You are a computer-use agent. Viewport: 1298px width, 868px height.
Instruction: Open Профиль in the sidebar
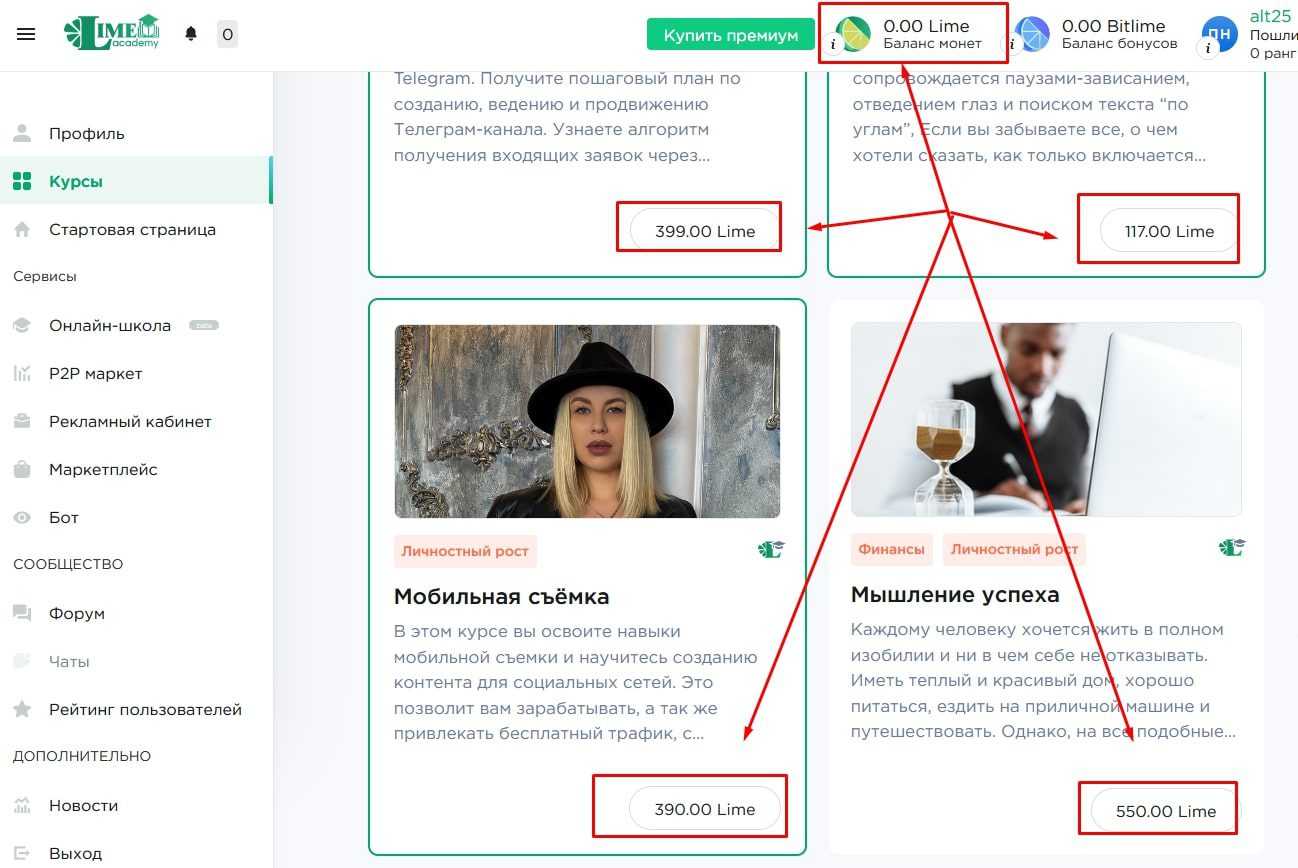click(x=87, y=133)
